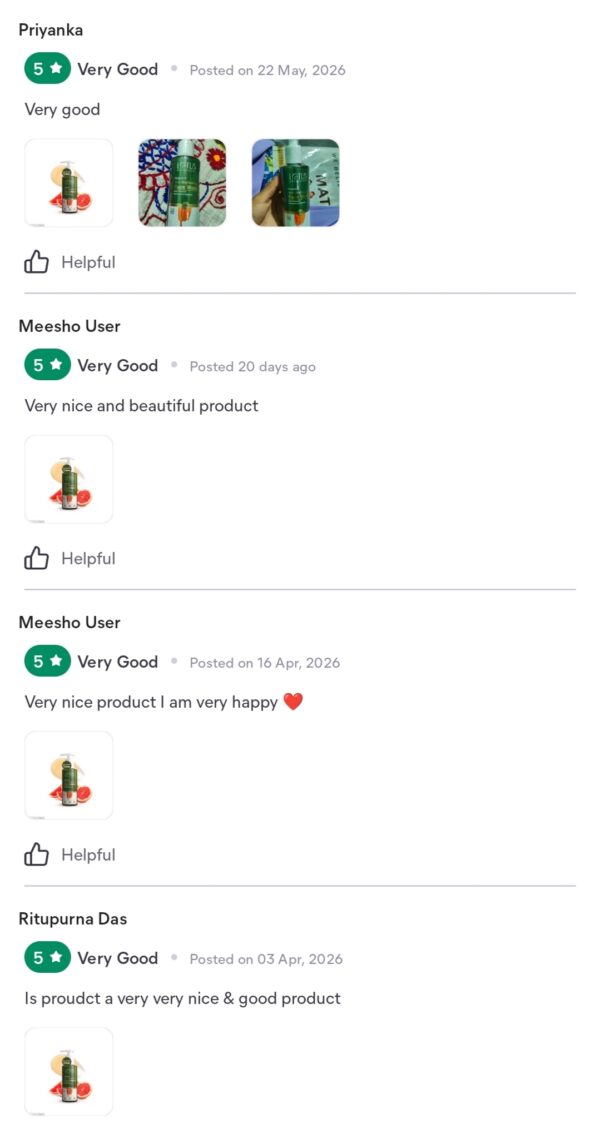This screenshot has width=600, height=1138.
Task: Click reviewer name Priyanka
Action: (51, 30)
